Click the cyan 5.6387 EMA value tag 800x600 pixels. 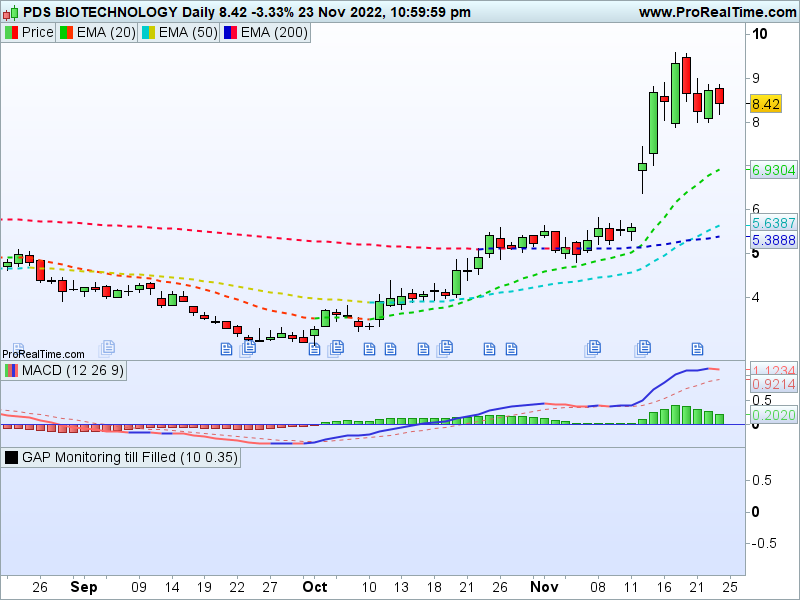(x=773, y=223)
